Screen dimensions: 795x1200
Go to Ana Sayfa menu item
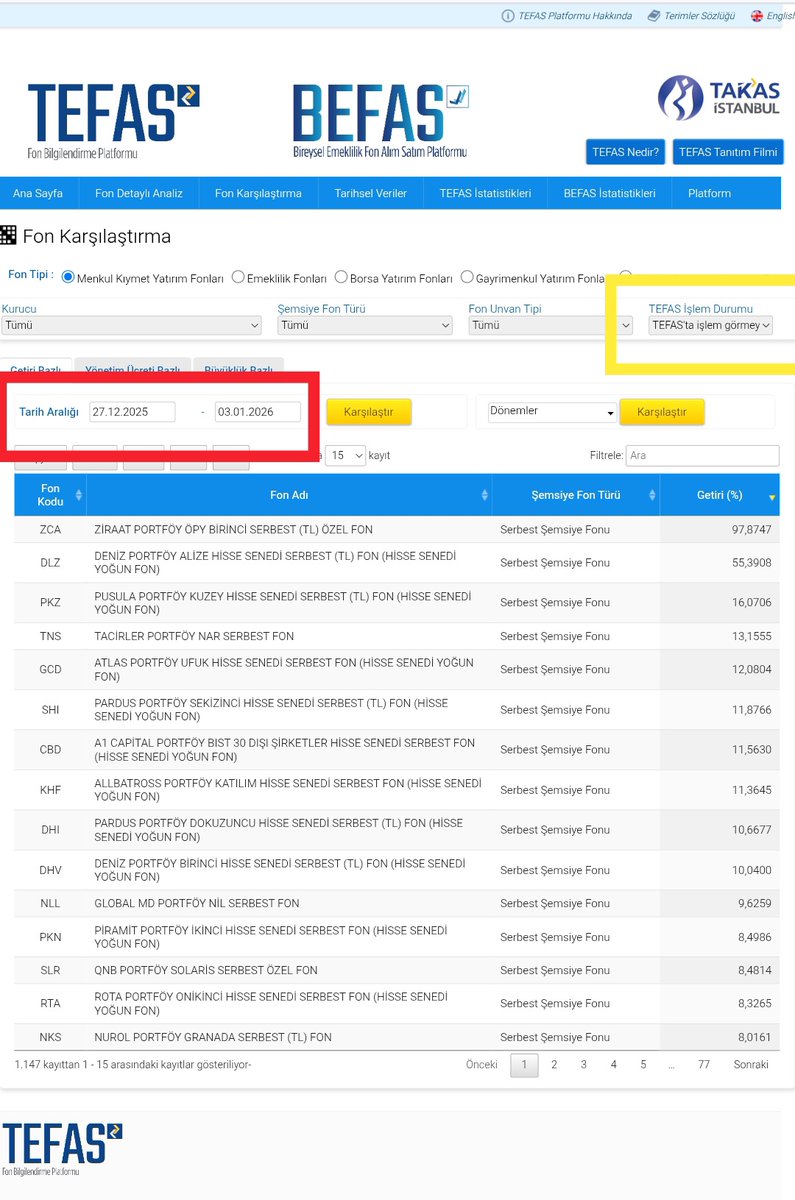[x=38, y=193]
